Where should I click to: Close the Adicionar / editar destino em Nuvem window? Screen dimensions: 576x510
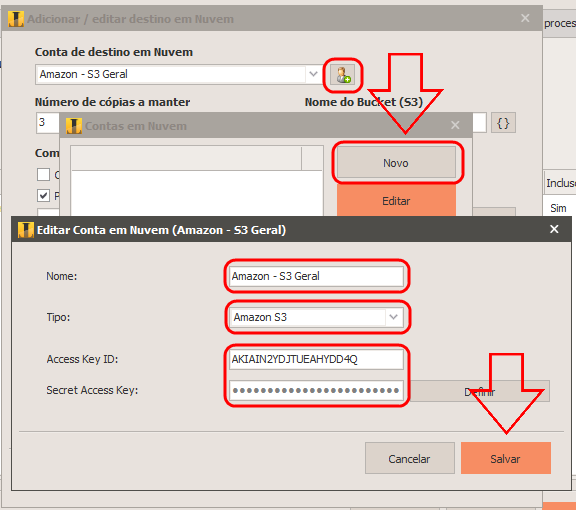pos(525,18)
